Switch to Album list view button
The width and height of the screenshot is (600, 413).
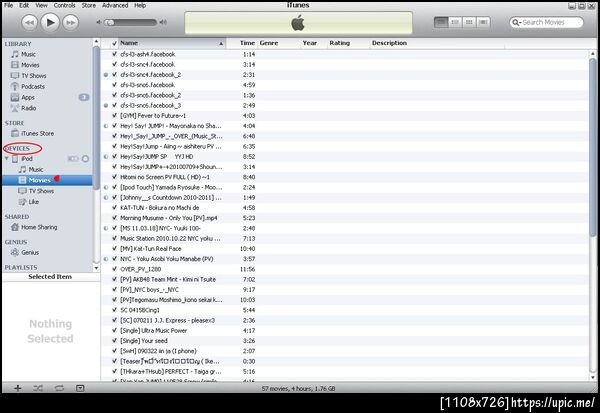pyautogui.click(x=455, y=22)
